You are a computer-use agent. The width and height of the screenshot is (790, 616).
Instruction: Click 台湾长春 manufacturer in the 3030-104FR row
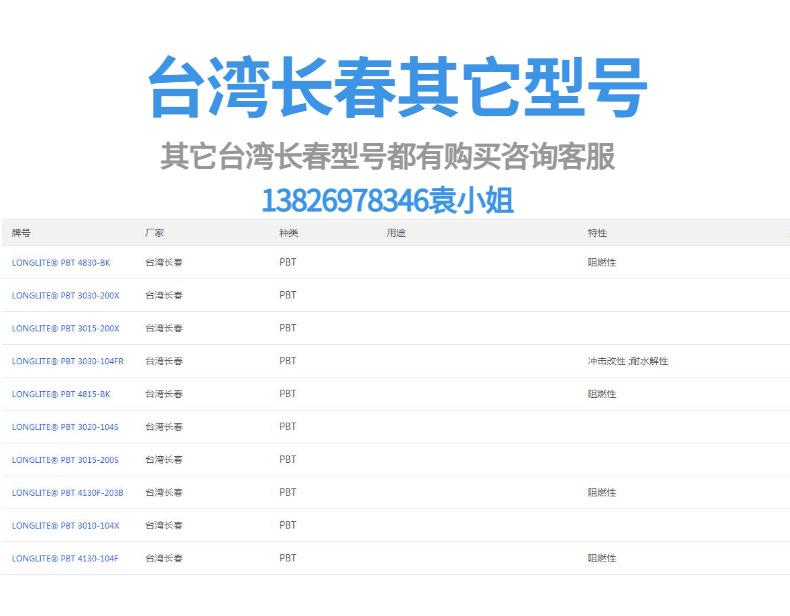pyautogui.click(x=164, y=361)
